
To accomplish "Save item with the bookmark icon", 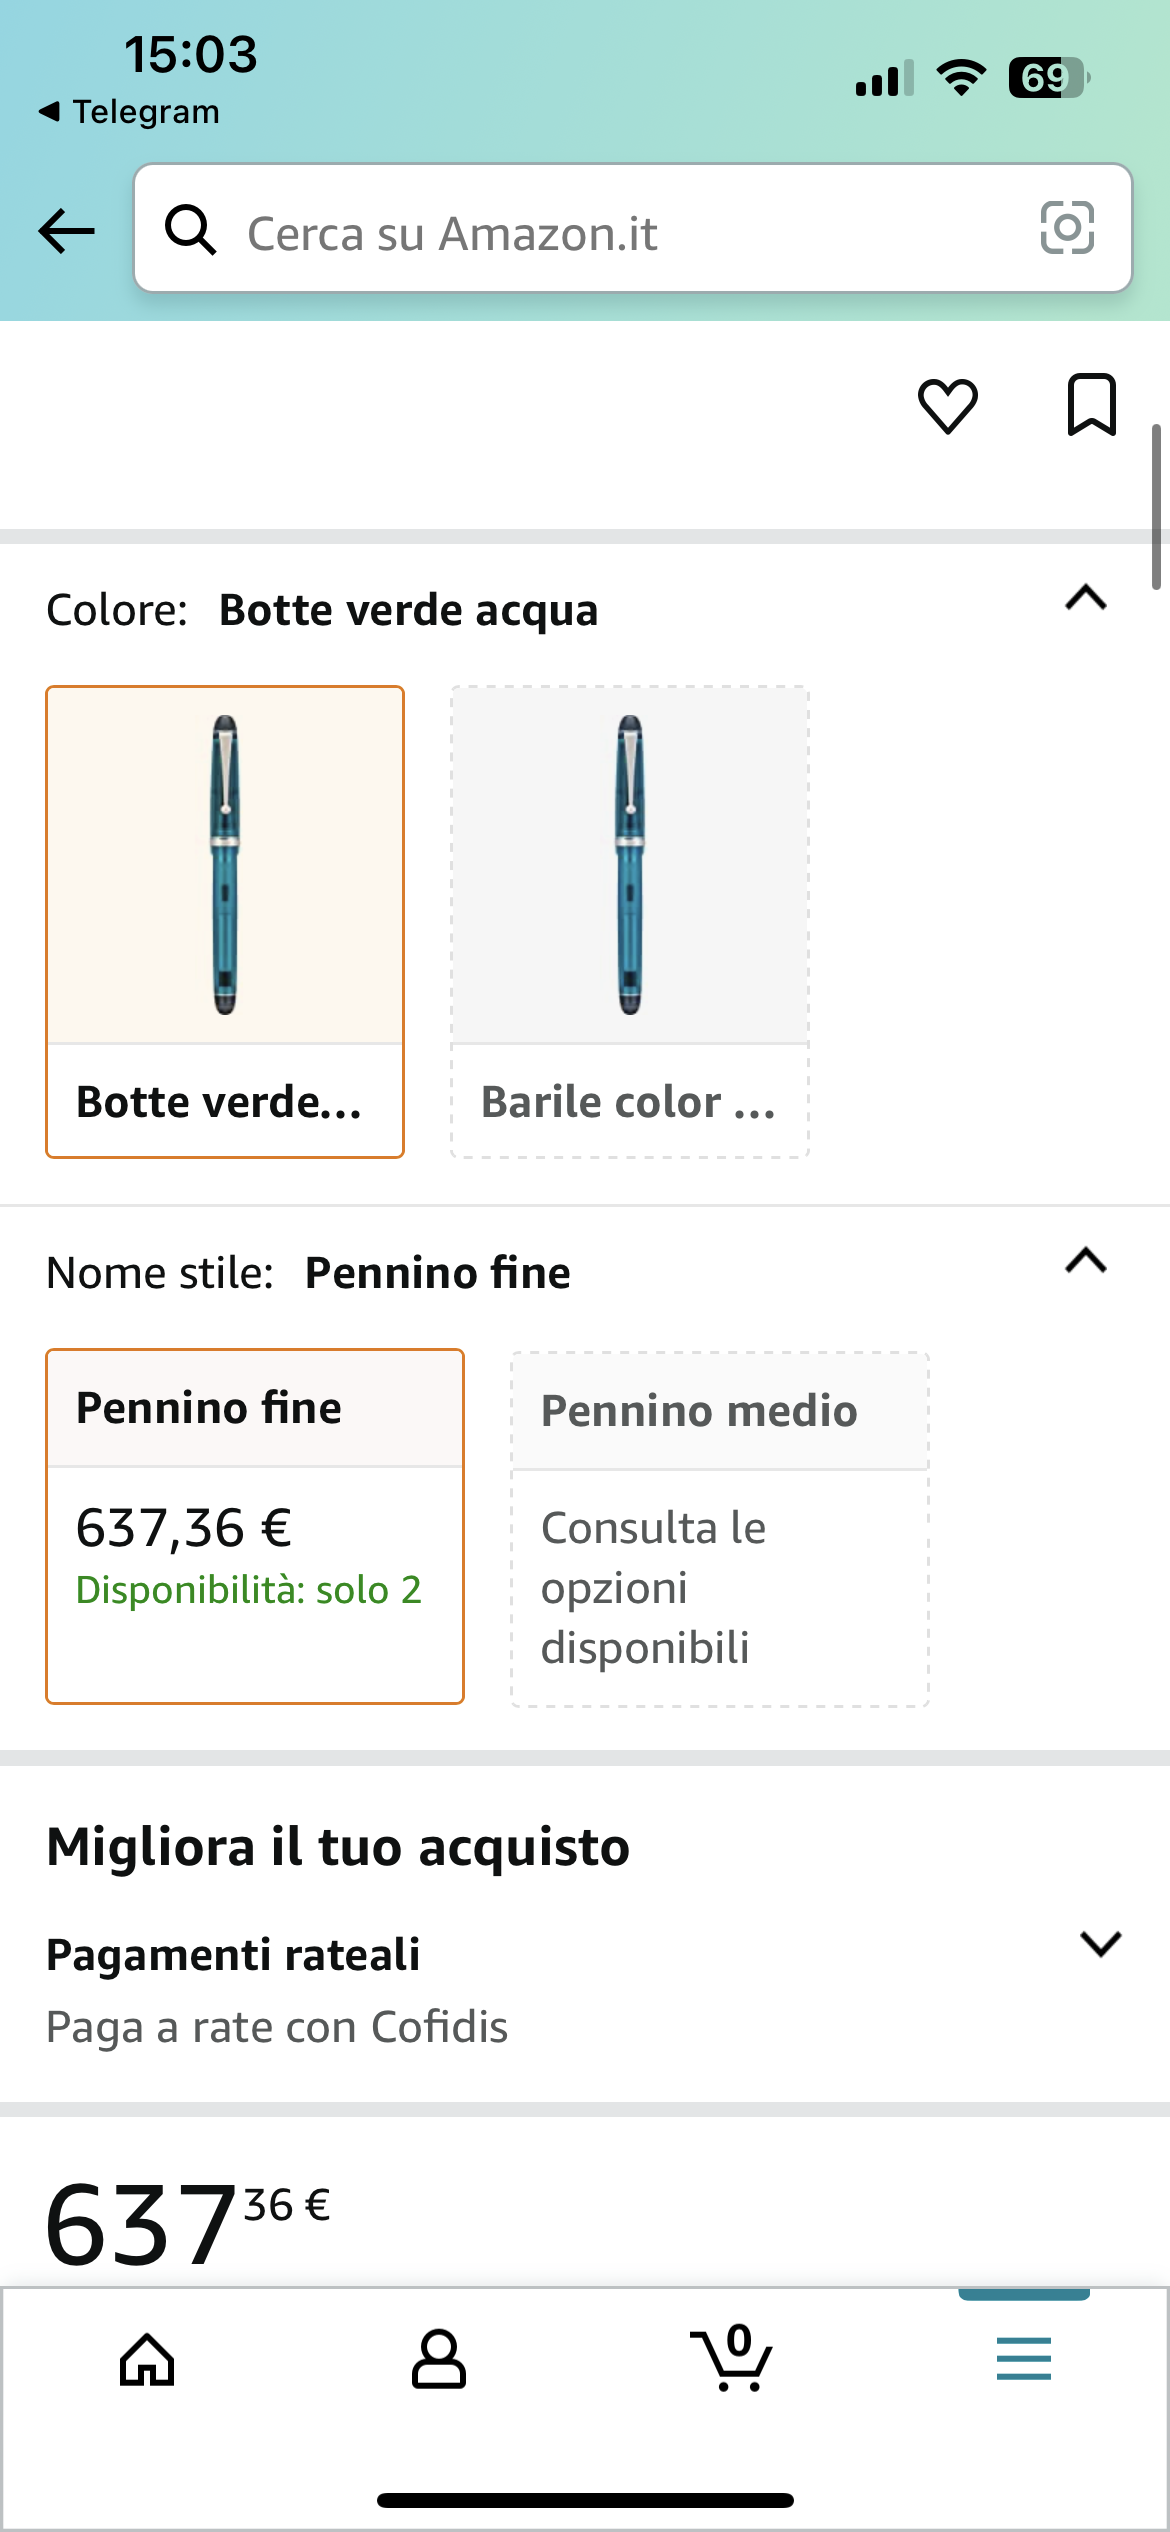I will (1091, 405).
